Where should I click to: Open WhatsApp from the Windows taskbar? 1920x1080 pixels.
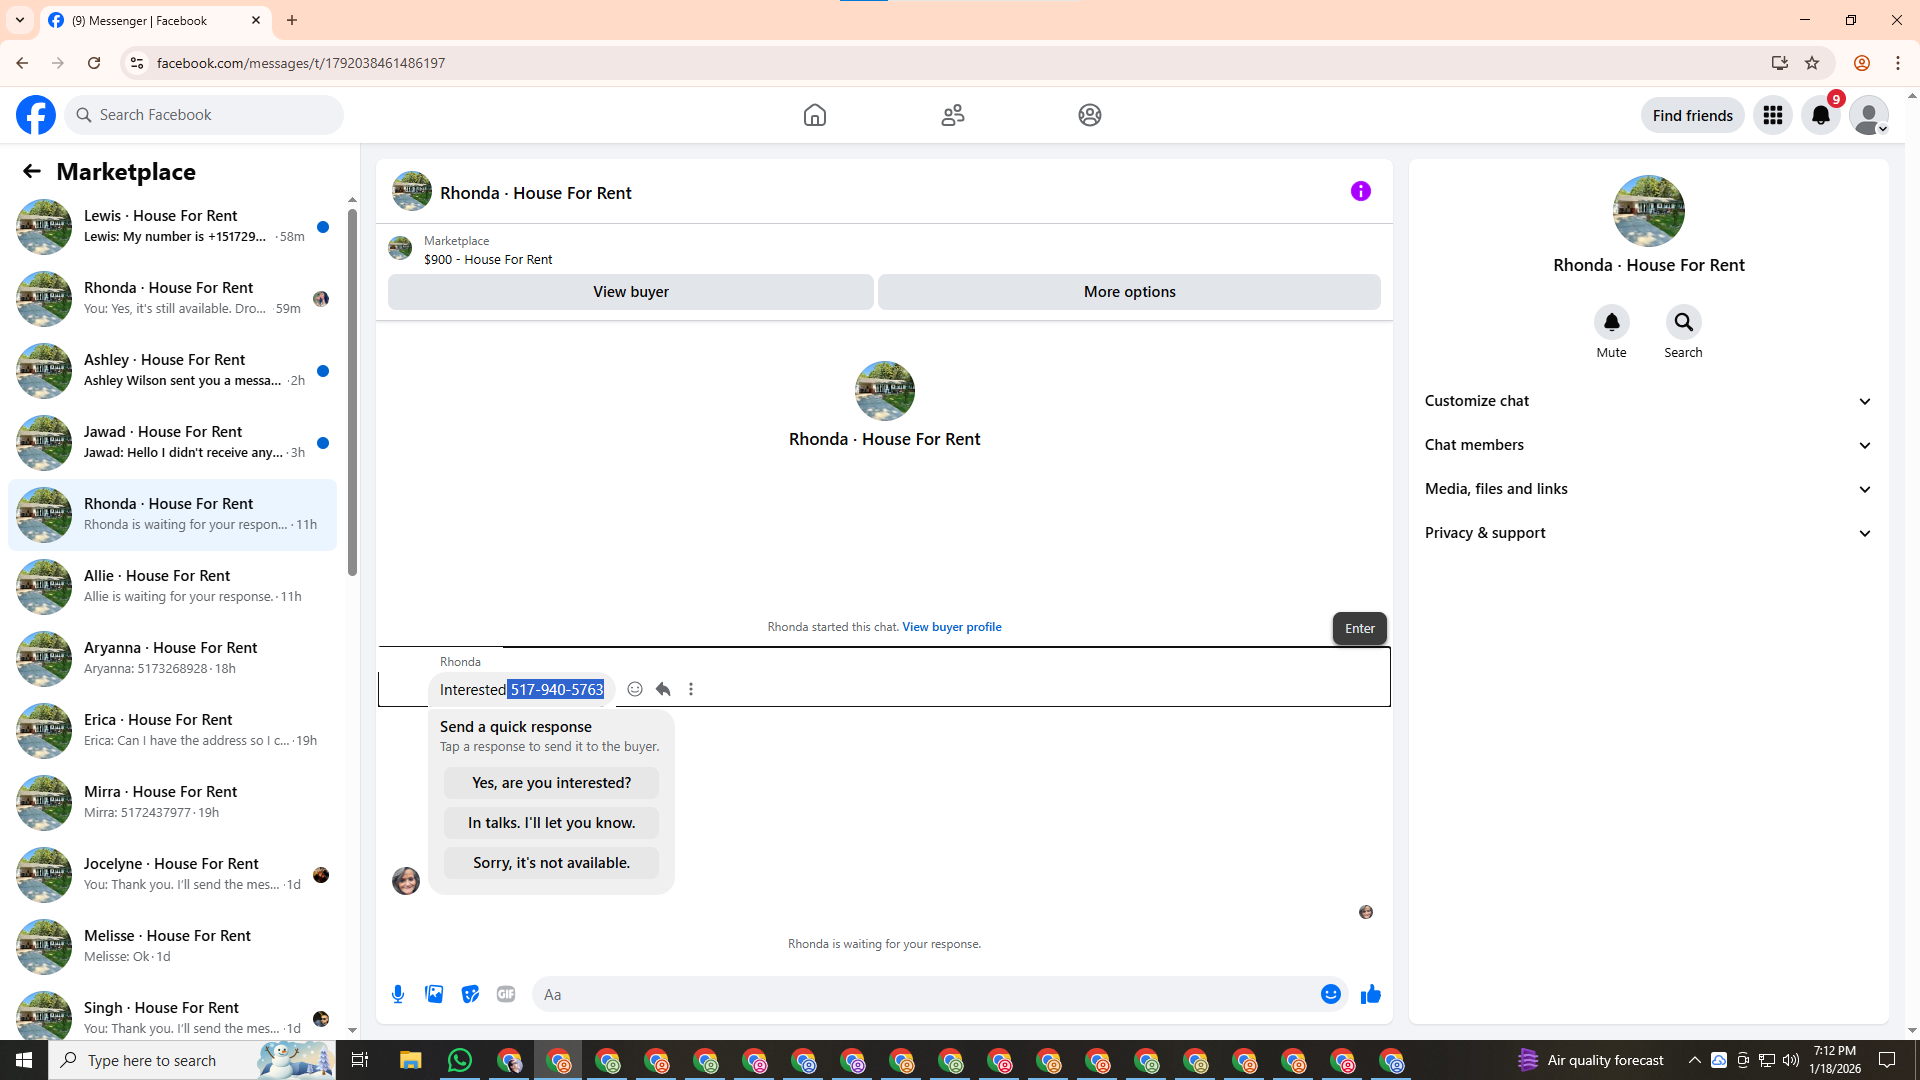point(459,1060)
